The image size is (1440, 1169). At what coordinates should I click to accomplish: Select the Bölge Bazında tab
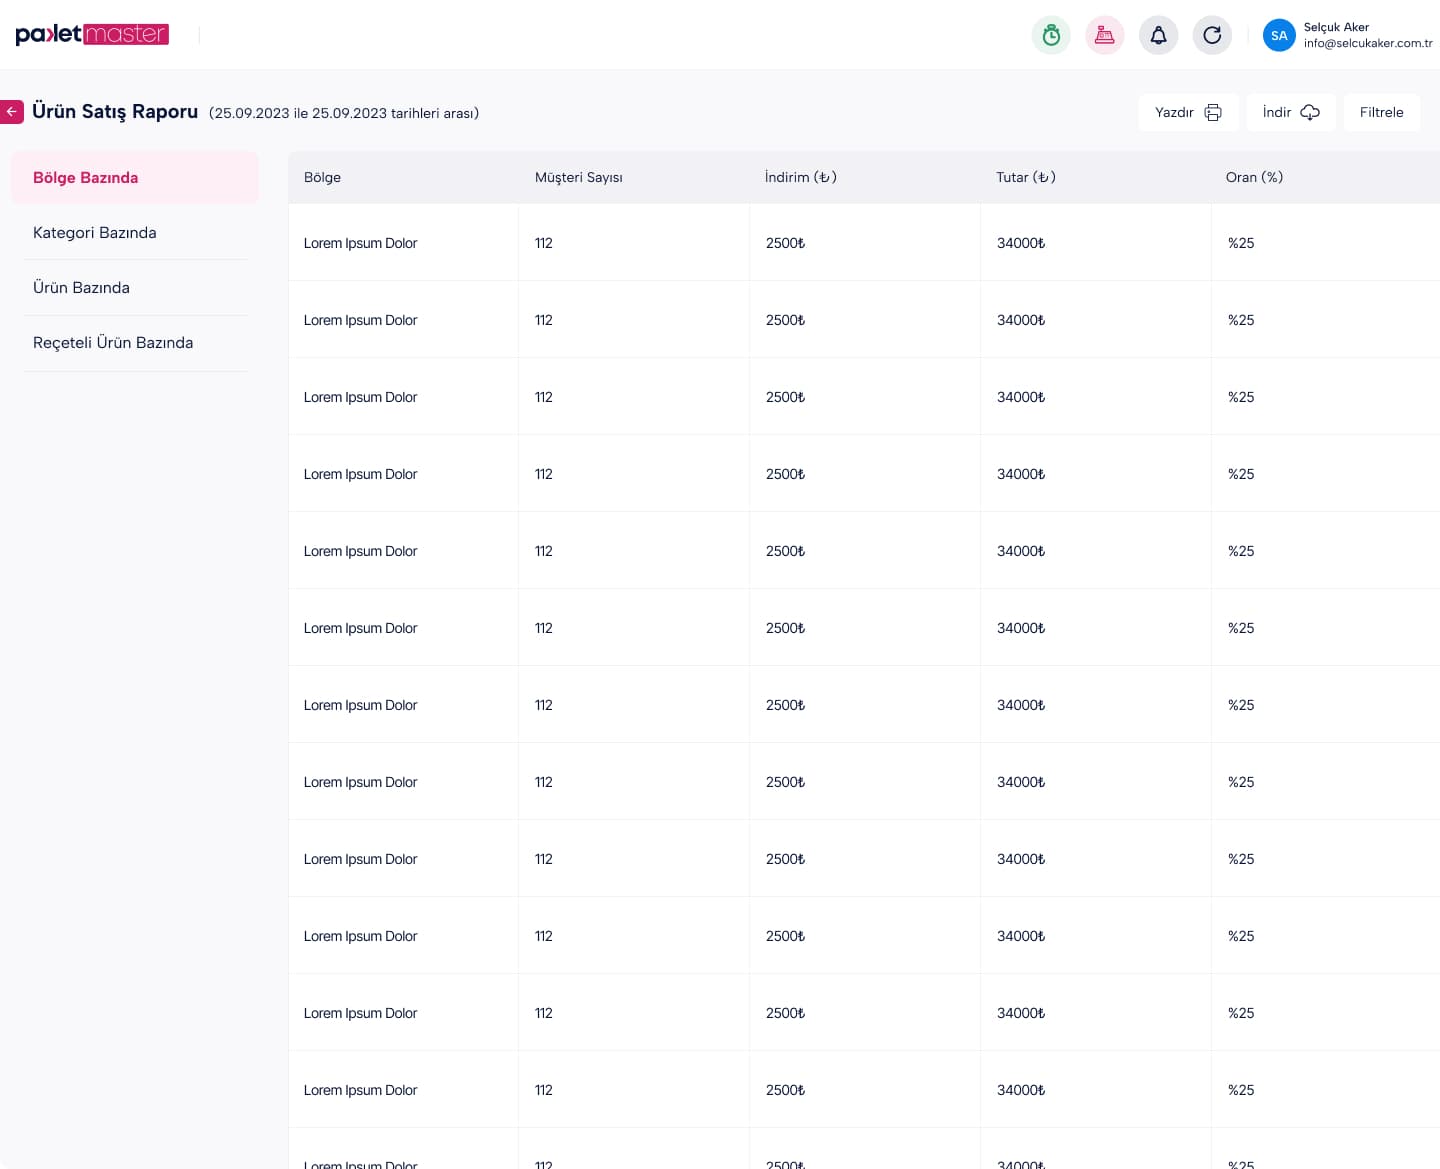(134, 177)
